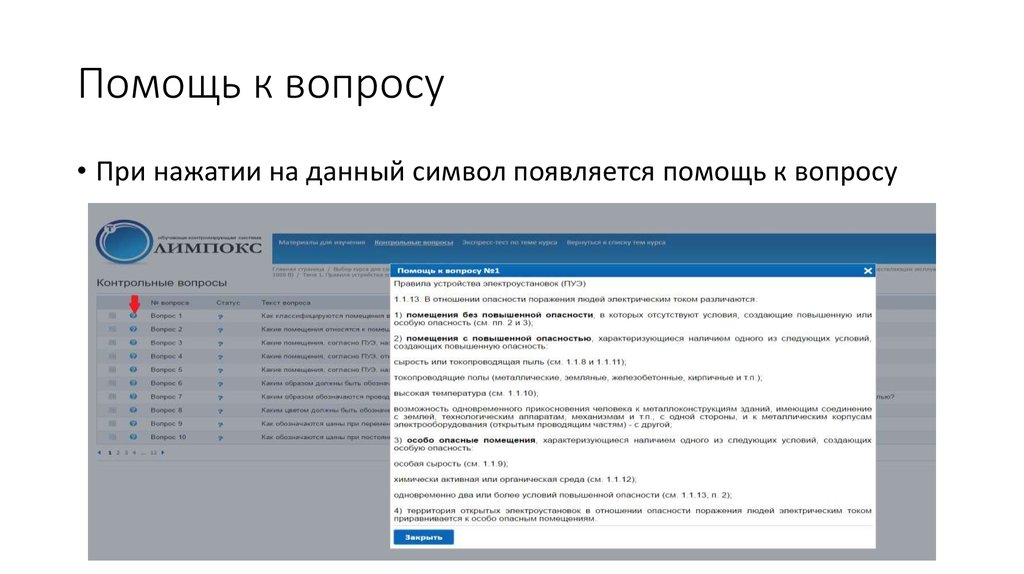Select page 1 in pagination
Viewport: 1024px width, 574px height.
tap(110, 453)
